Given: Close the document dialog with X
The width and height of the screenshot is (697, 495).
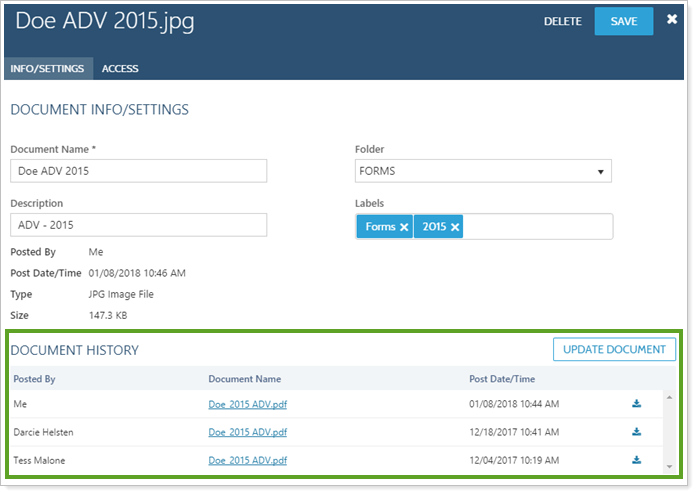Looking at the screenshot, I should 673,19.
